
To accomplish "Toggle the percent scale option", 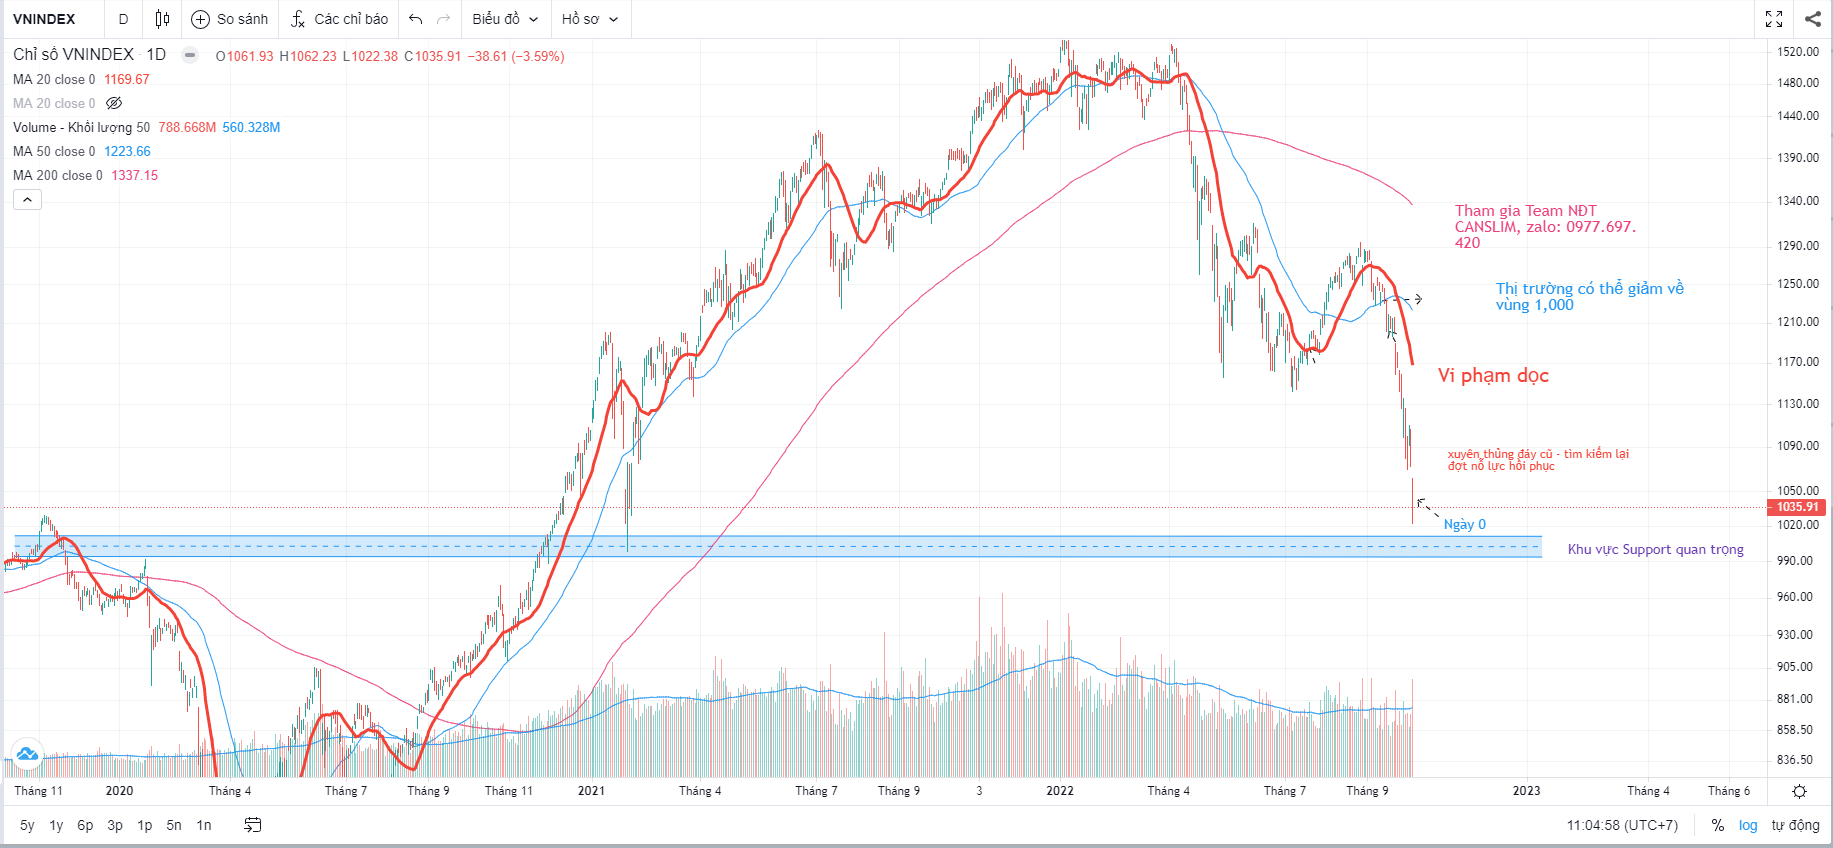I will pyautogui.click(x=1717, y=825).
